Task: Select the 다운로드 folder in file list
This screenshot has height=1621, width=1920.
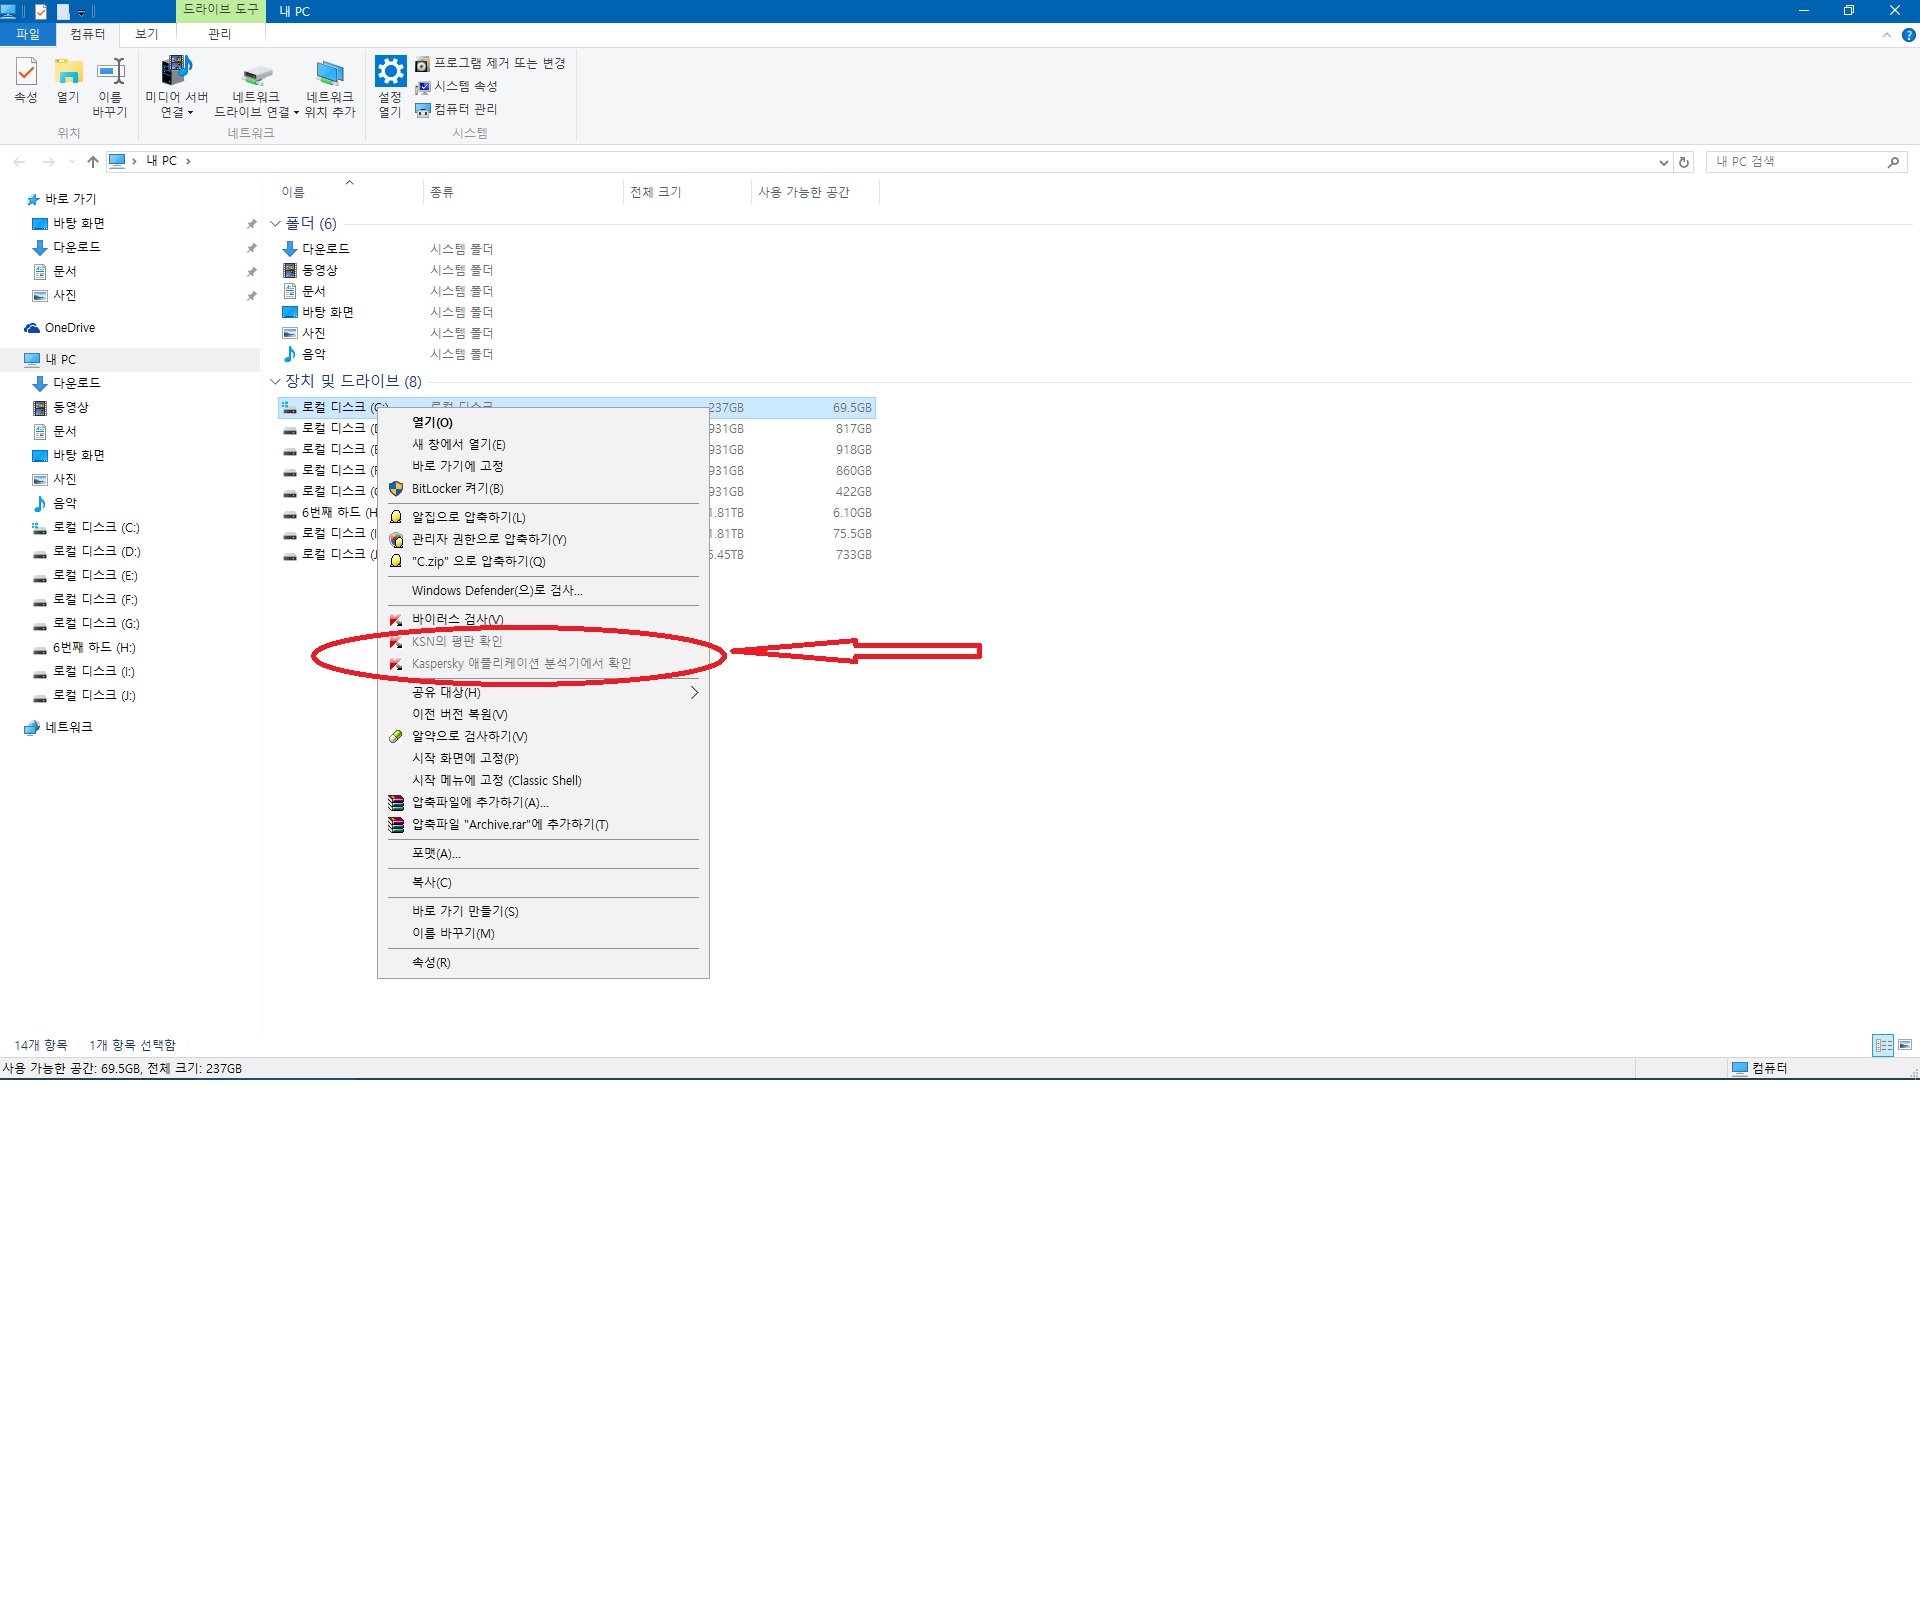Action: click(x=316, y=250)
